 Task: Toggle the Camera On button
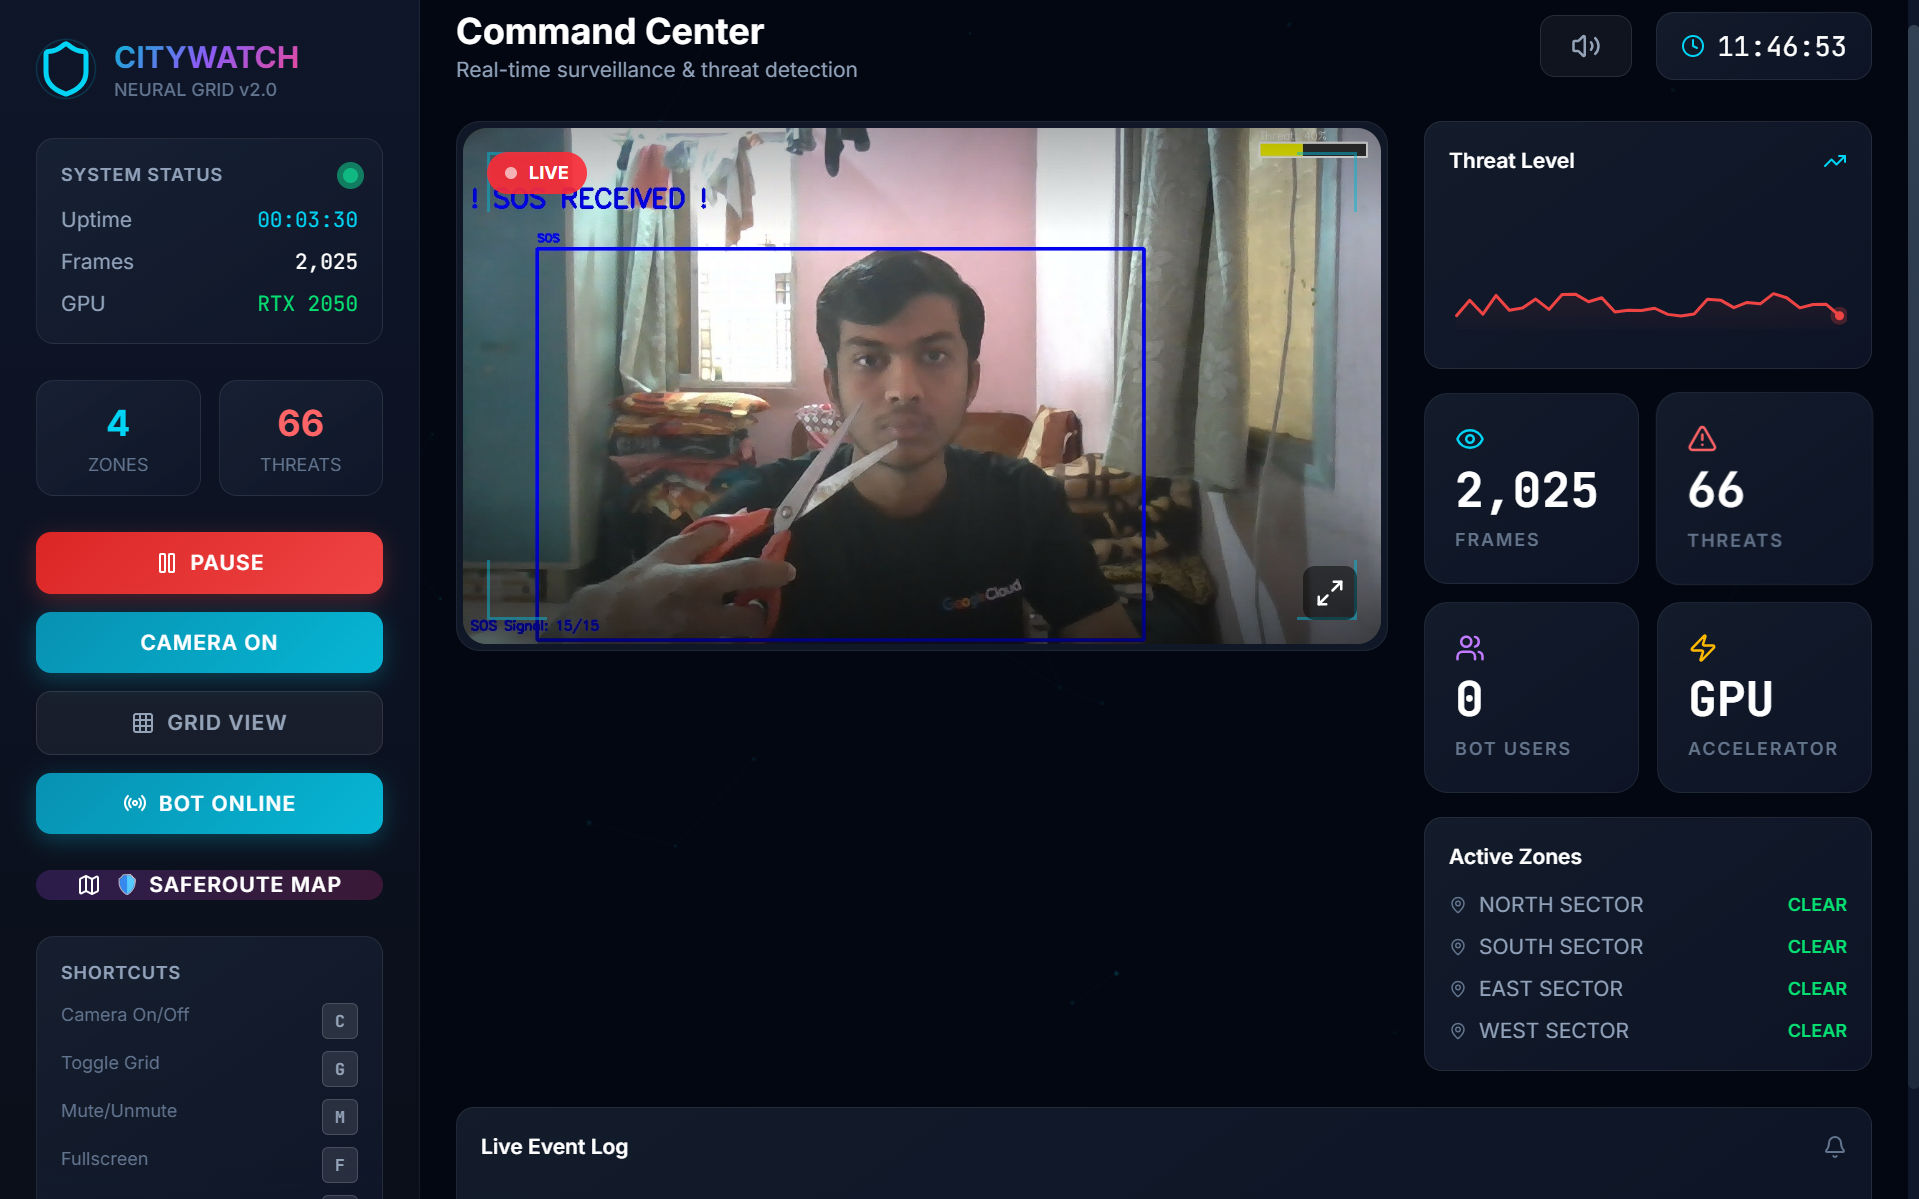point(209,643)
